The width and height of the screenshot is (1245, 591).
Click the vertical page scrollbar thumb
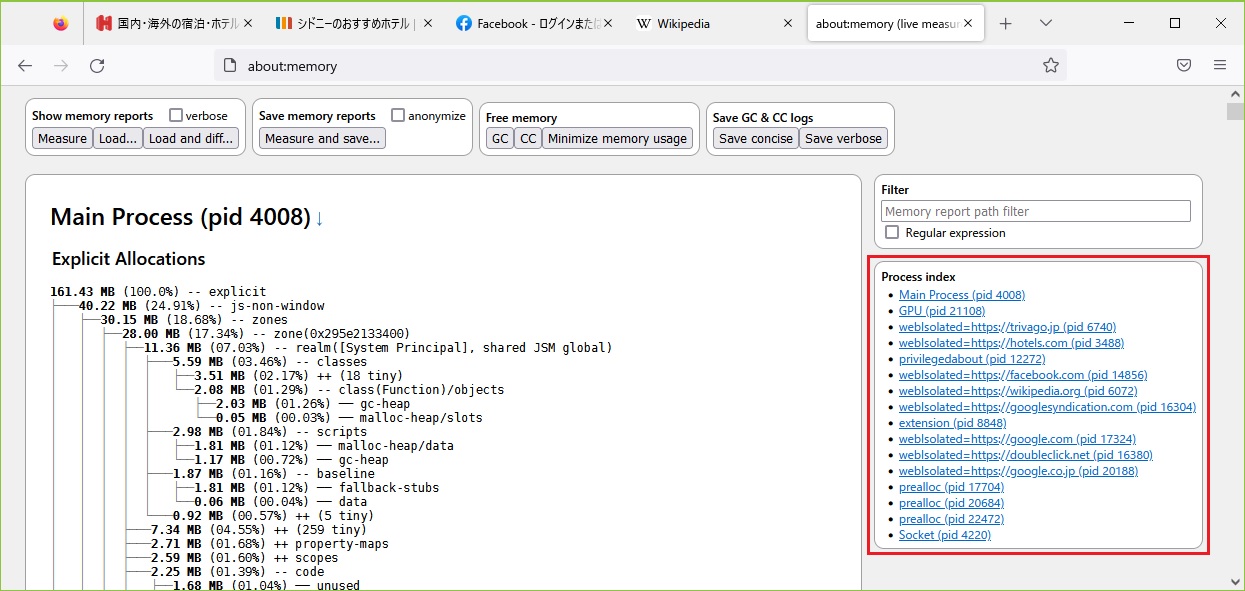coord(1235,111)
